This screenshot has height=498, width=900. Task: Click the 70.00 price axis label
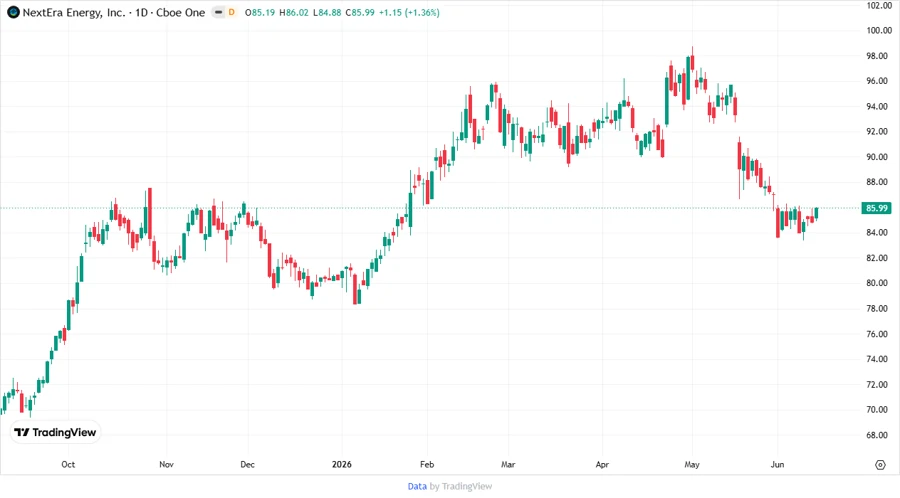point(877,410)
